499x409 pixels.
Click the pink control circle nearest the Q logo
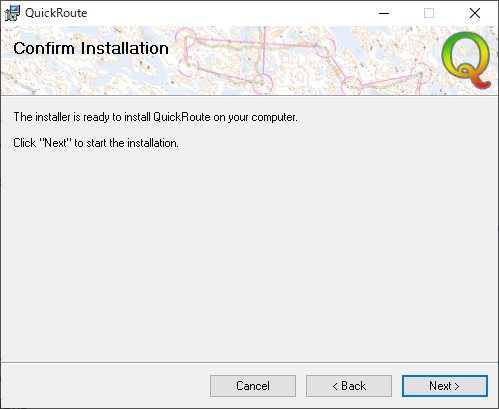(421, 73)
